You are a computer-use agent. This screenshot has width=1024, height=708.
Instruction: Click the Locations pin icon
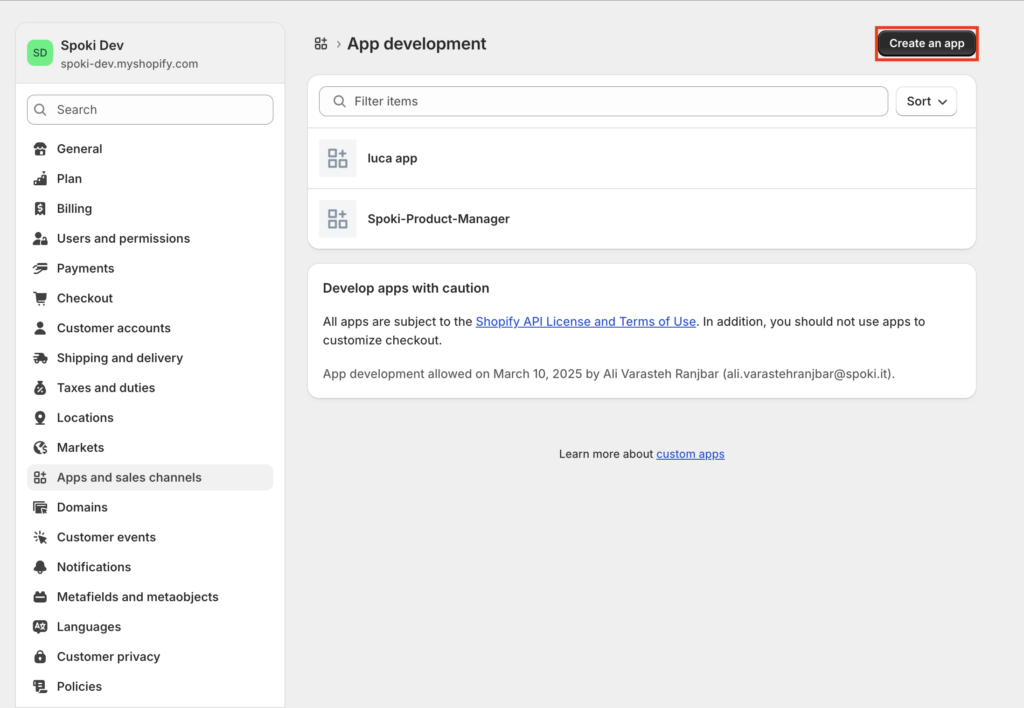40,418
